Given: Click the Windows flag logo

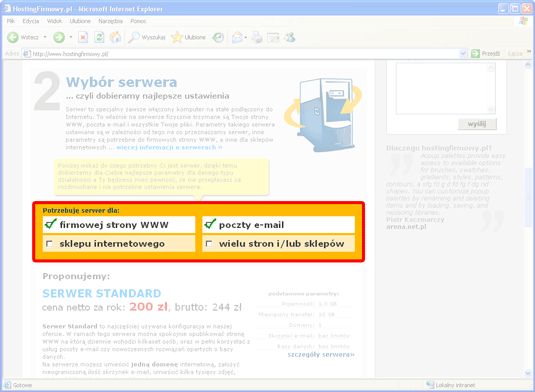Looking at the screenshot, I should pyautogui.click(x=524, y=21).
